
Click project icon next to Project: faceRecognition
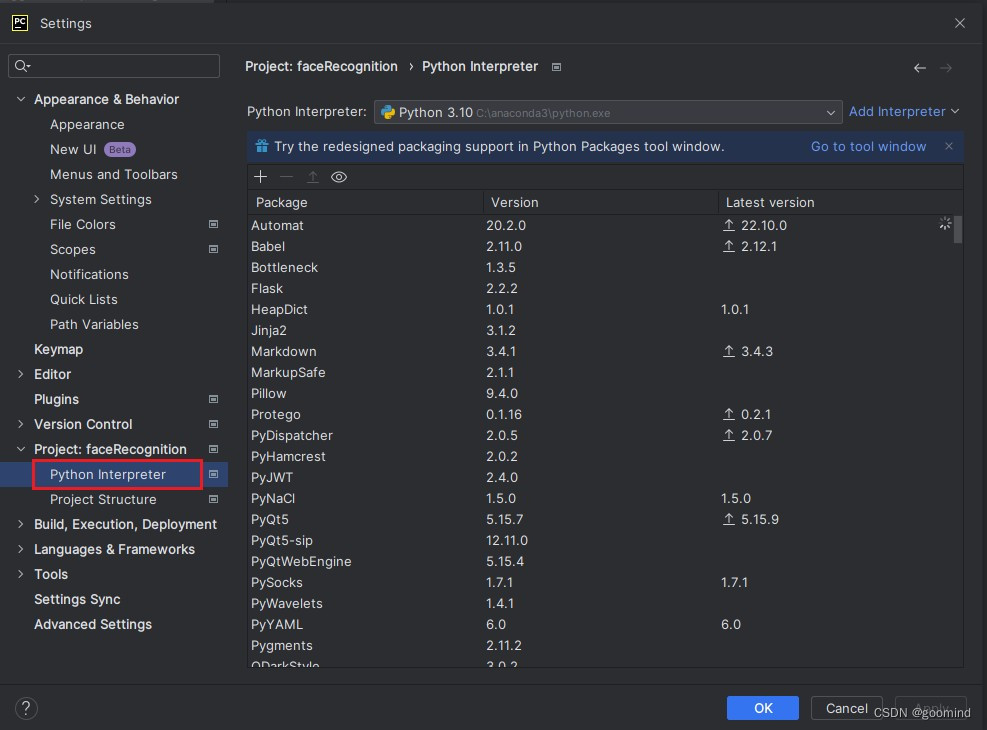[x=213, y=449]
